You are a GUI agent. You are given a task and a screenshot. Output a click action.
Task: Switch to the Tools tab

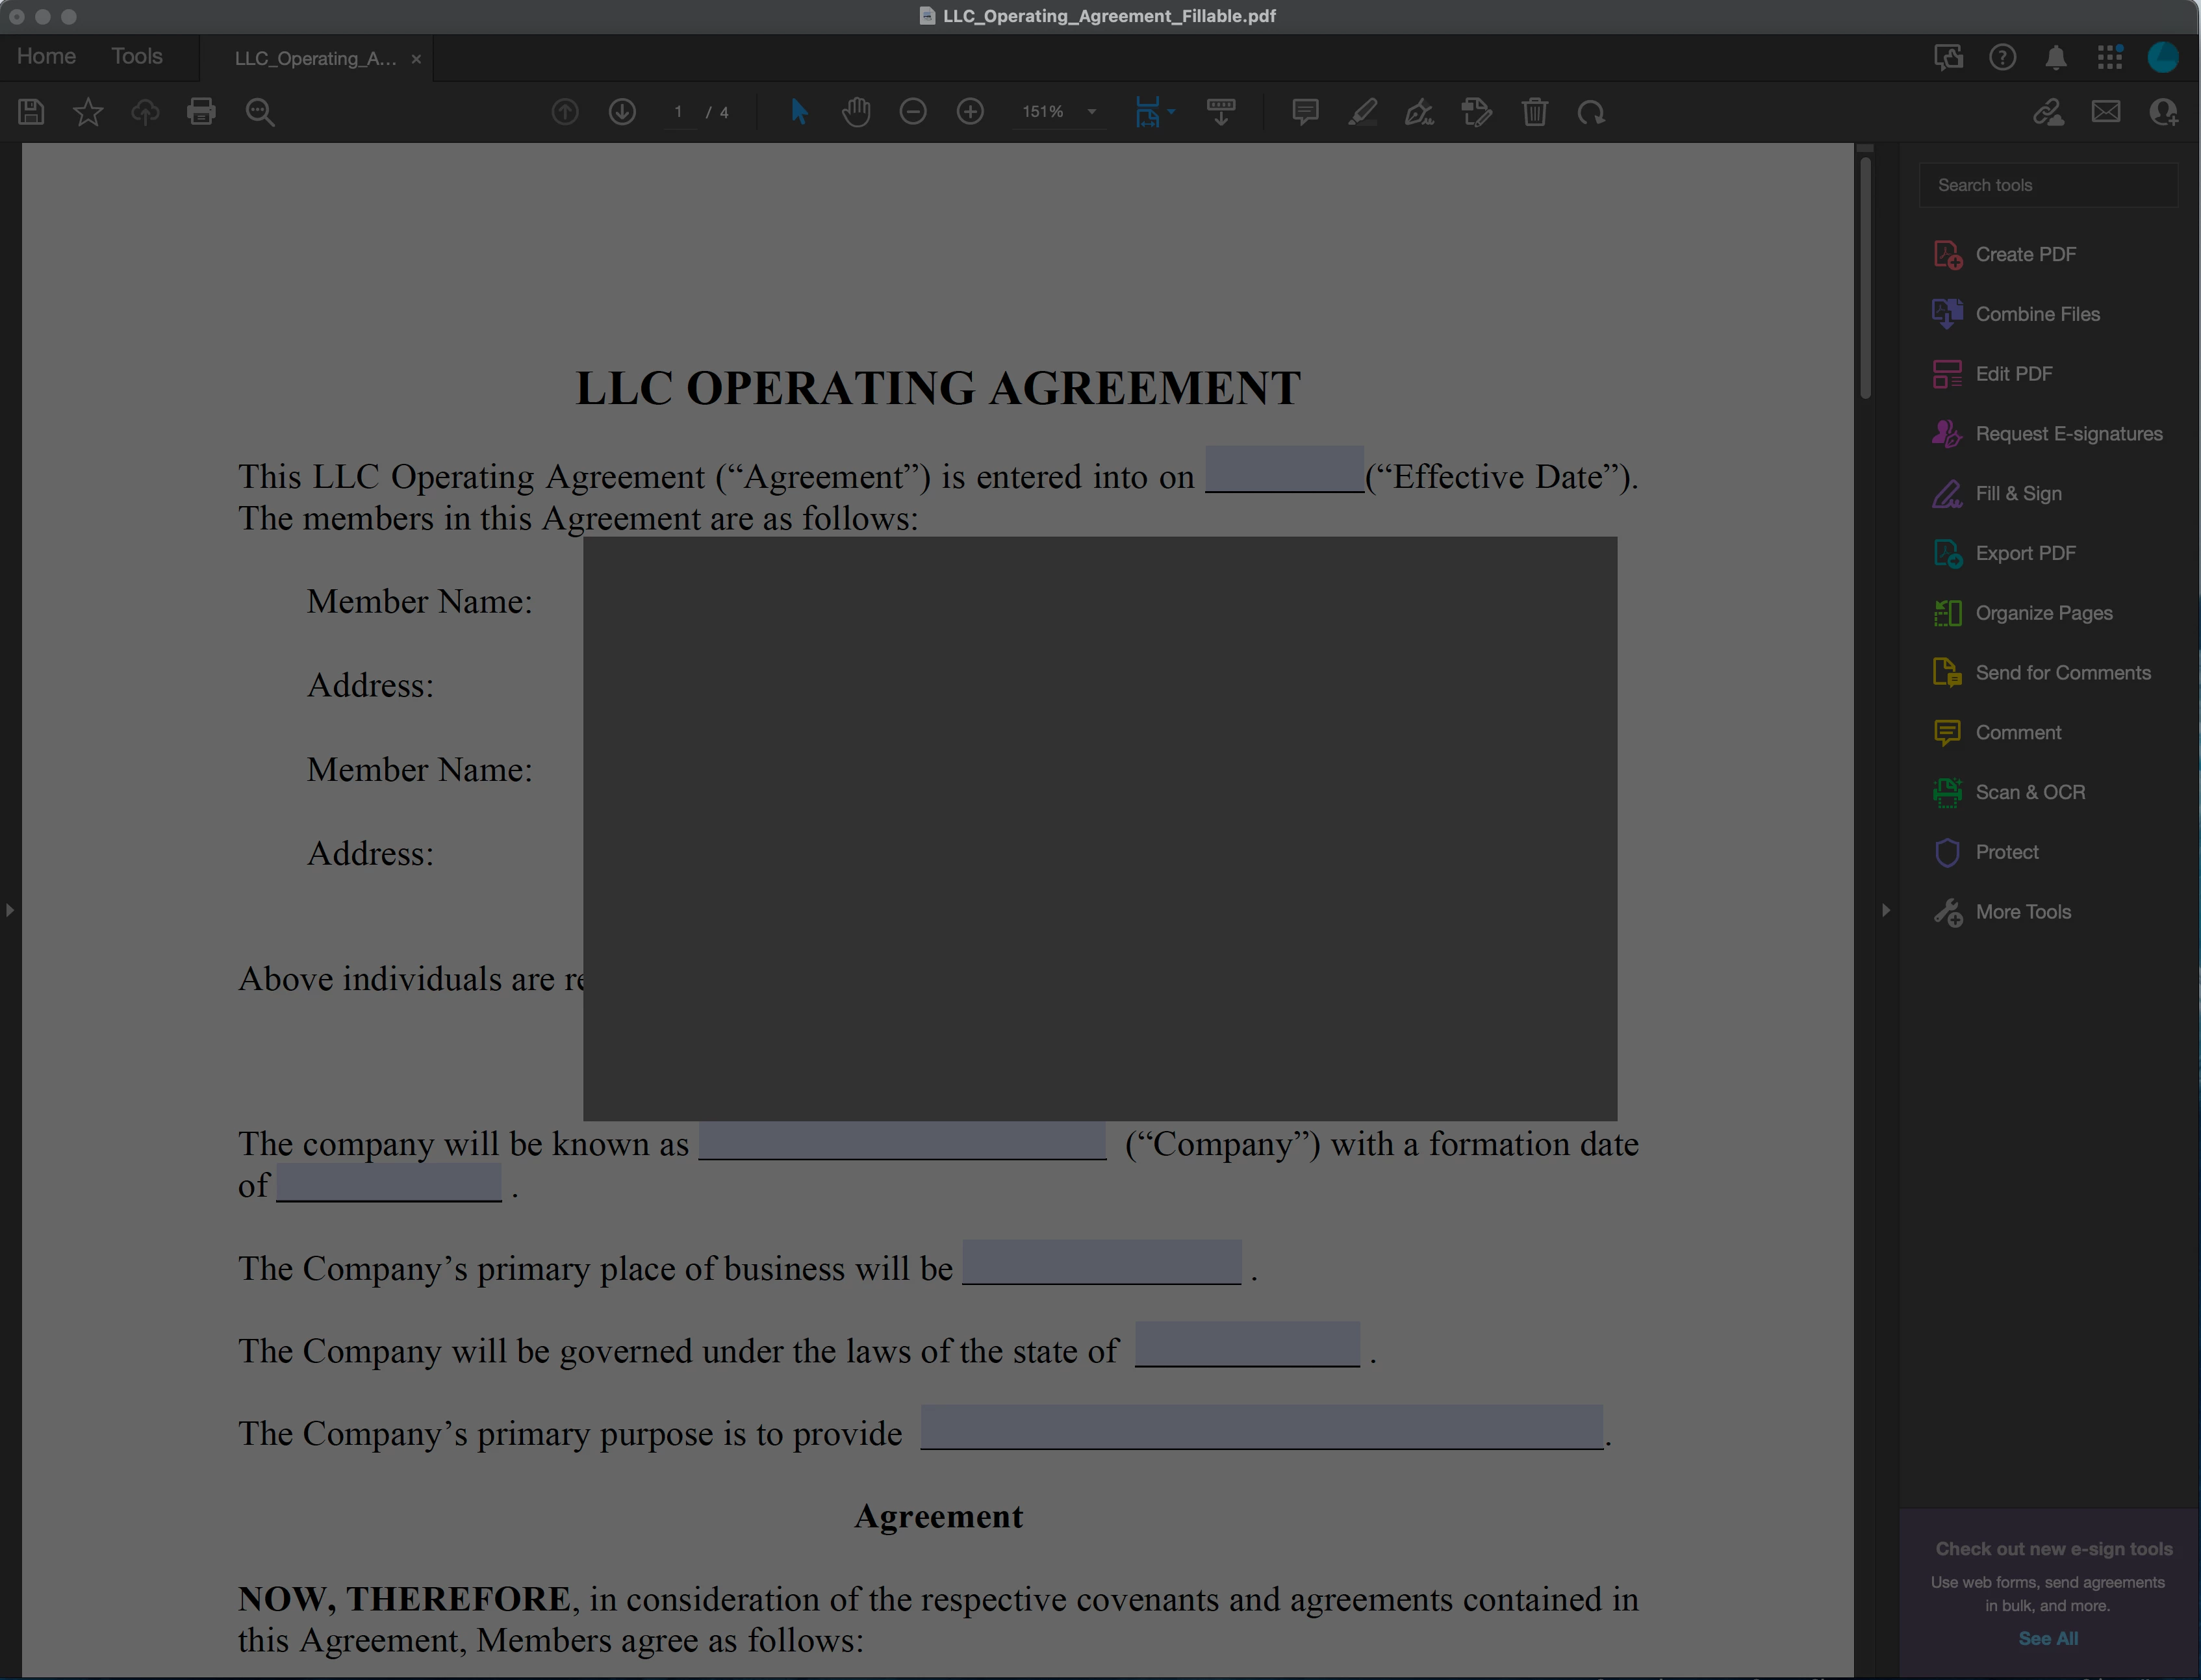click(x=136, y=57)
